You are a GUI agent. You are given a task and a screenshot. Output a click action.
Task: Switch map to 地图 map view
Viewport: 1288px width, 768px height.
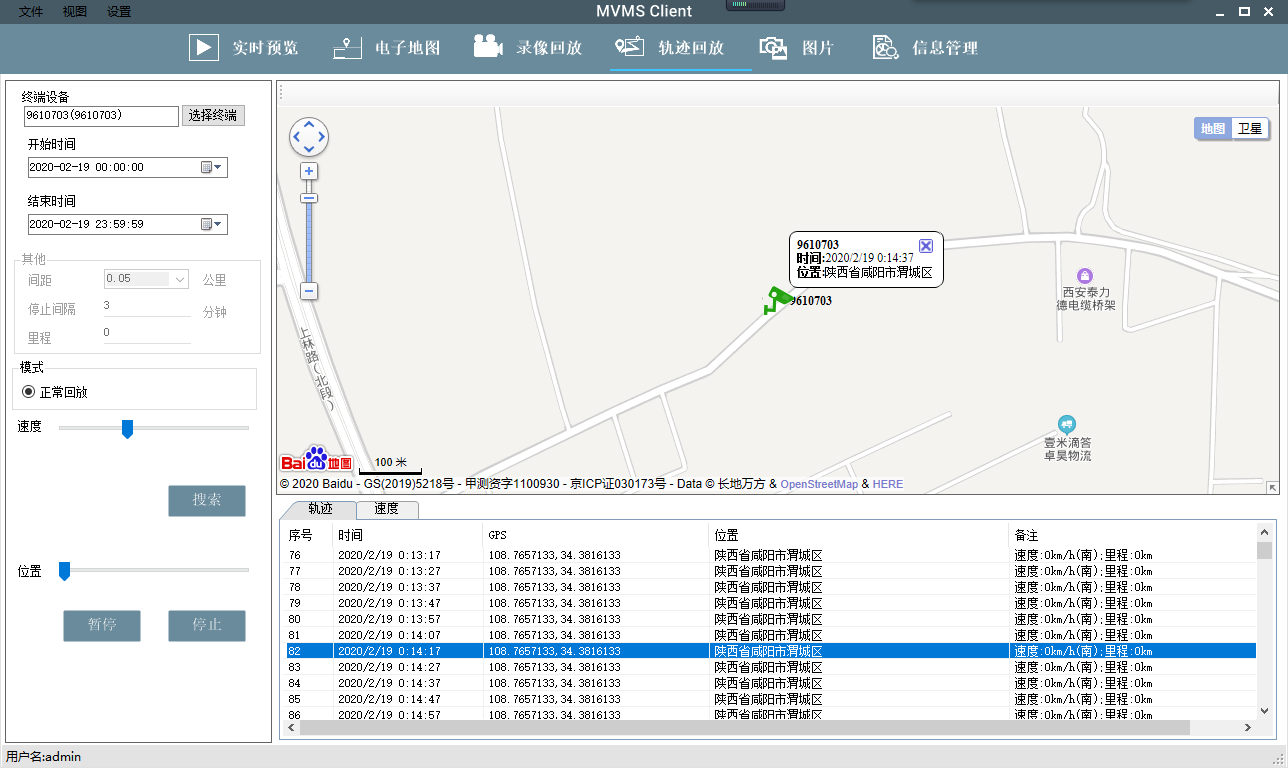coord(1212,129)
